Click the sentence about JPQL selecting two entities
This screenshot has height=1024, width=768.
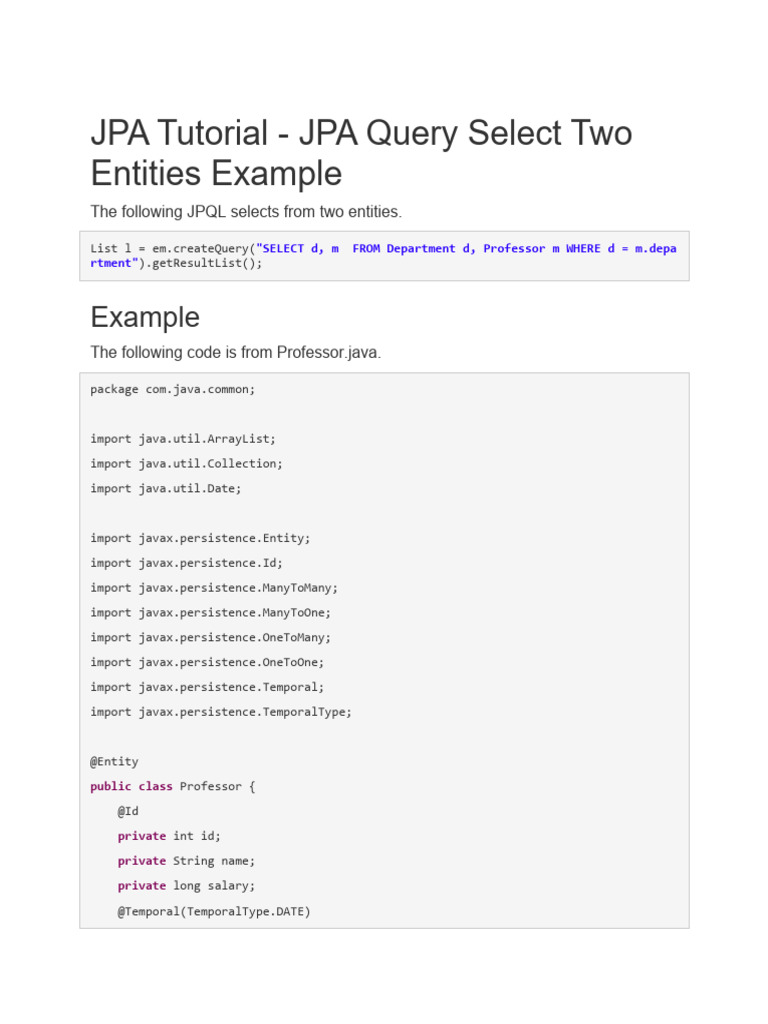tap(246, 211)
